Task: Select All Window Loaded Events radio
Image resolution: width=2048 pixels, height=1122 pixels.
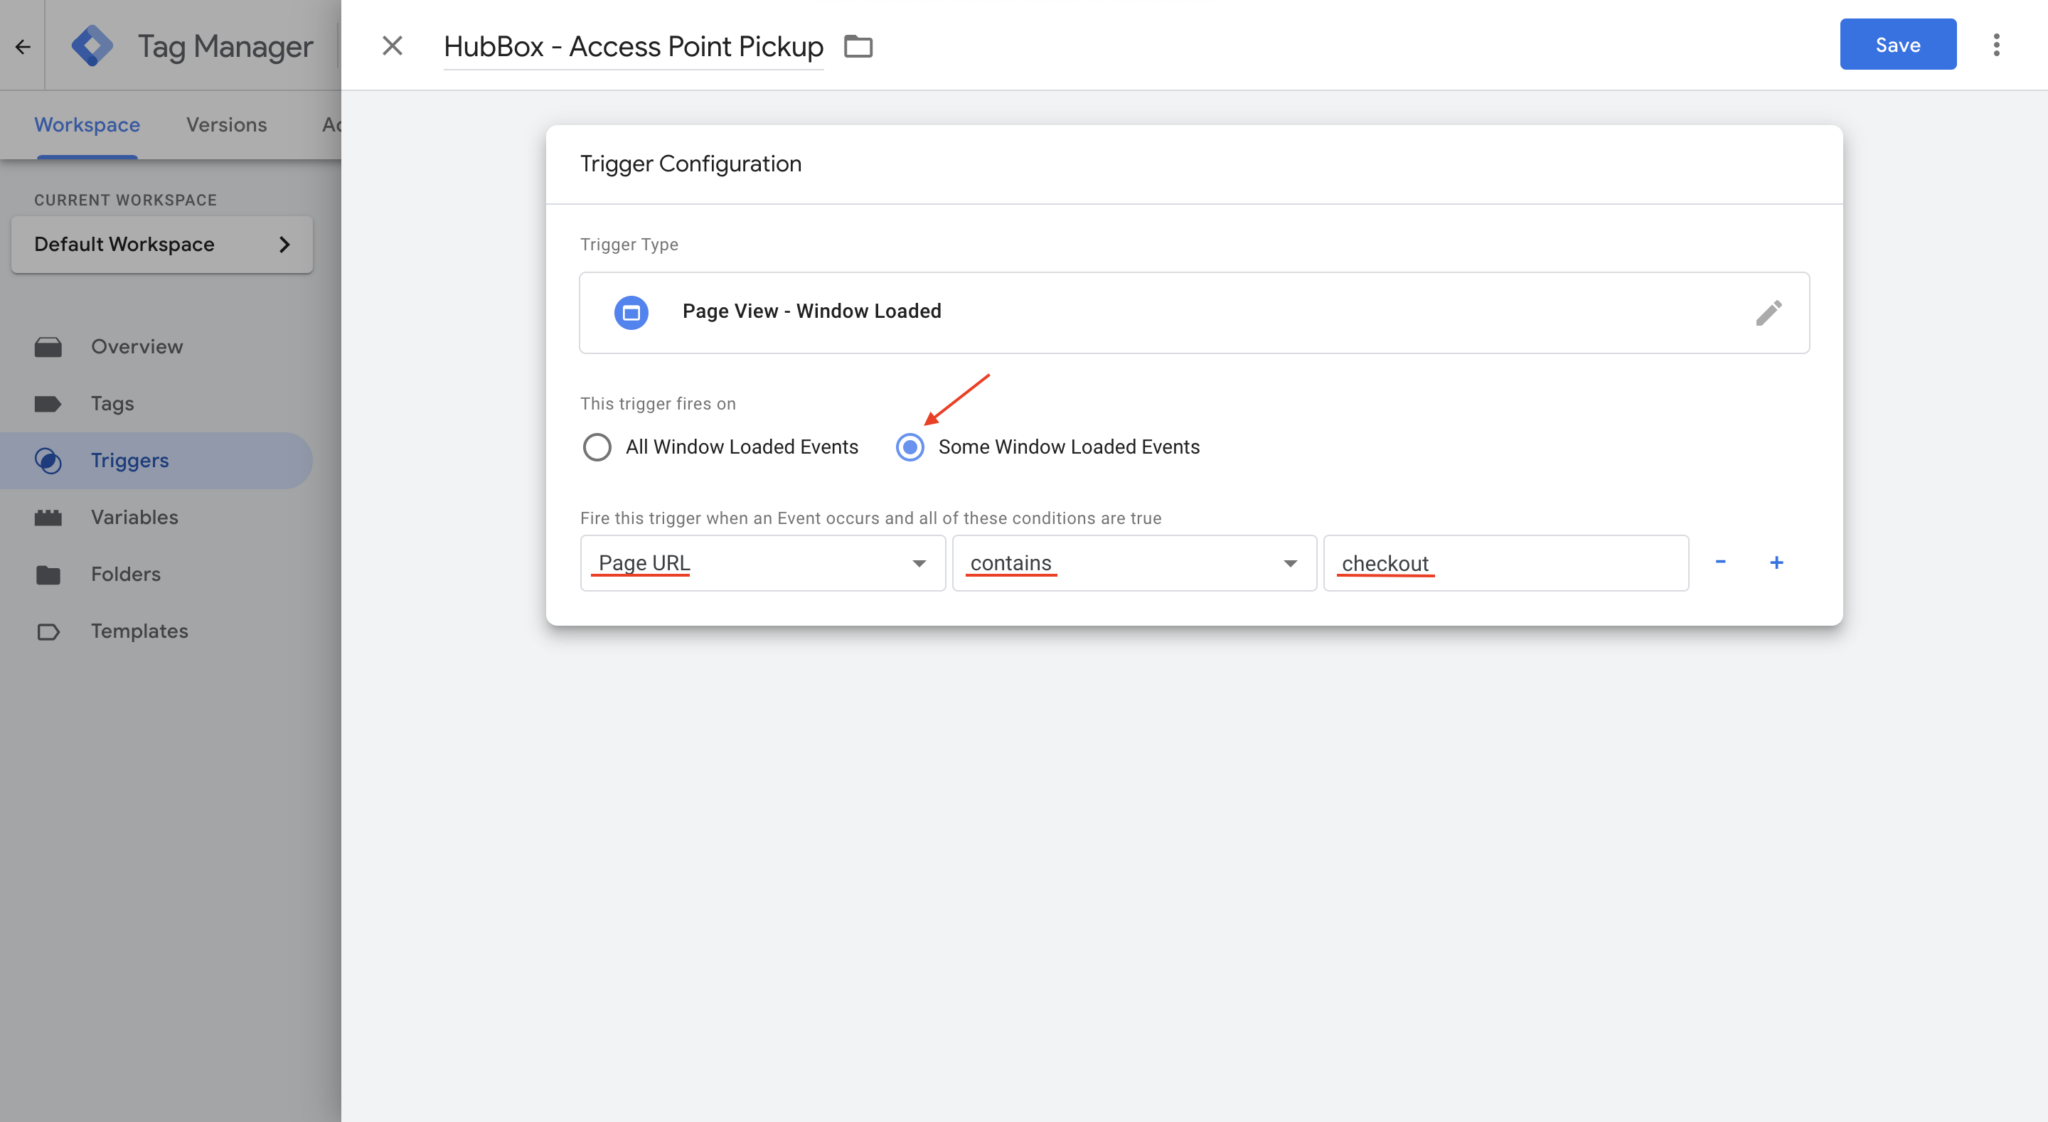Action: [x=597, y=447]
